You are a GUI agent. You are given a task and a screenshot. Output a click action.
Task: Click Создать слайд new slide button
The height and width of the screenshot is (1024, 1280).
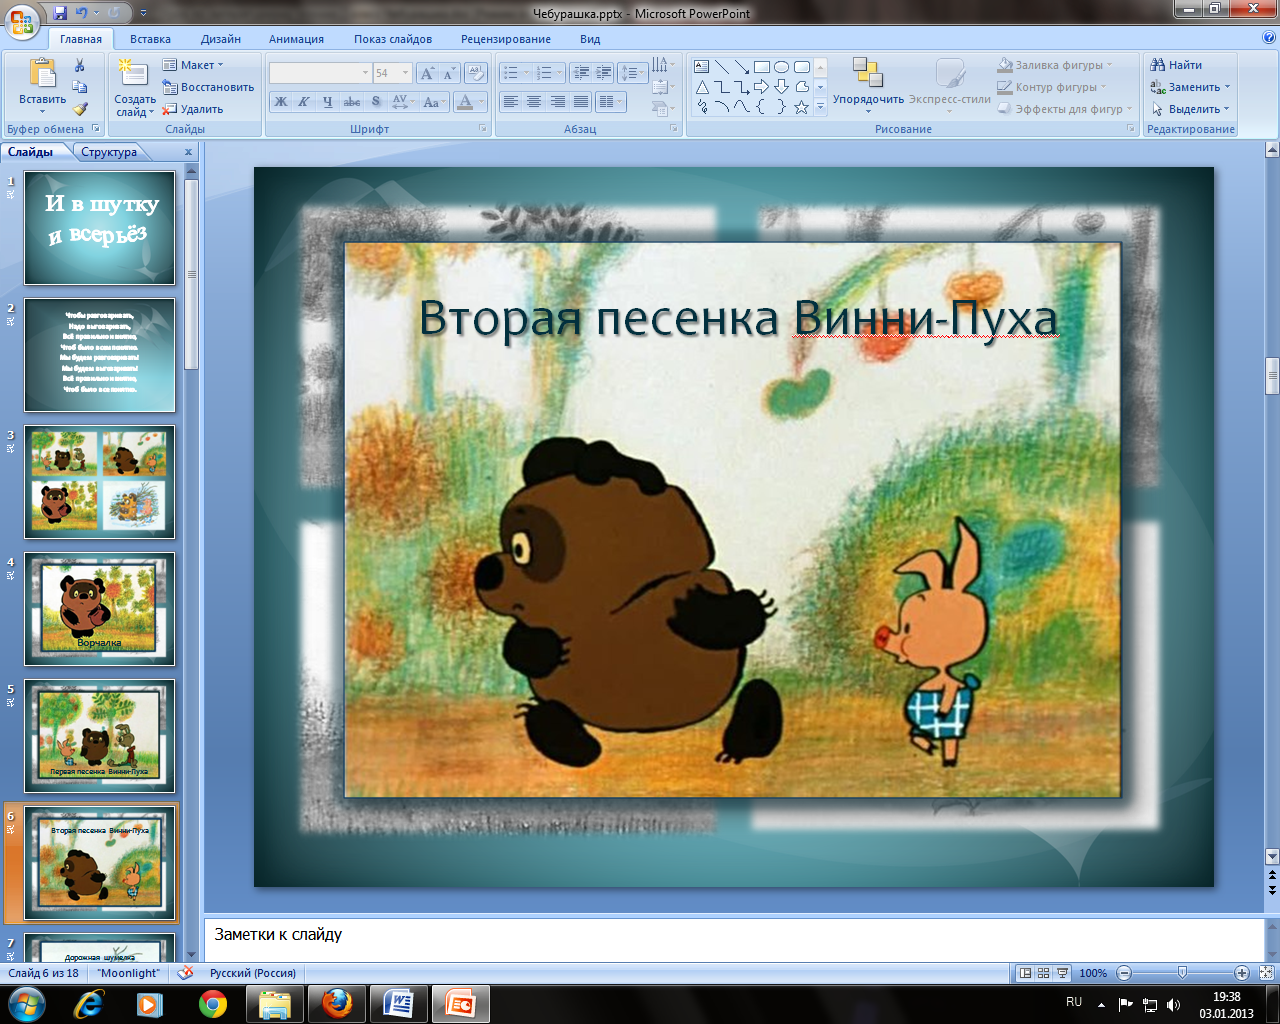click(x=134, y=88)
